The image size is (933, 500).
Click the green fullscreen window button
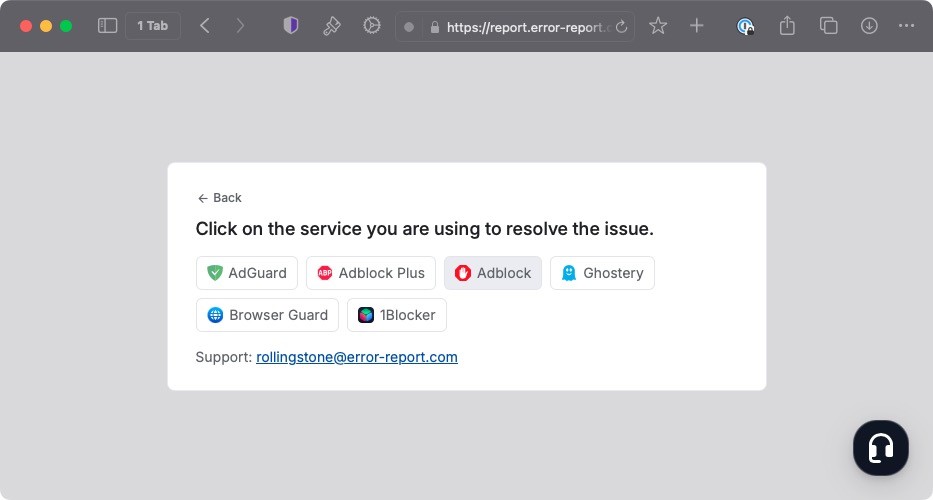tap(66, 26)
